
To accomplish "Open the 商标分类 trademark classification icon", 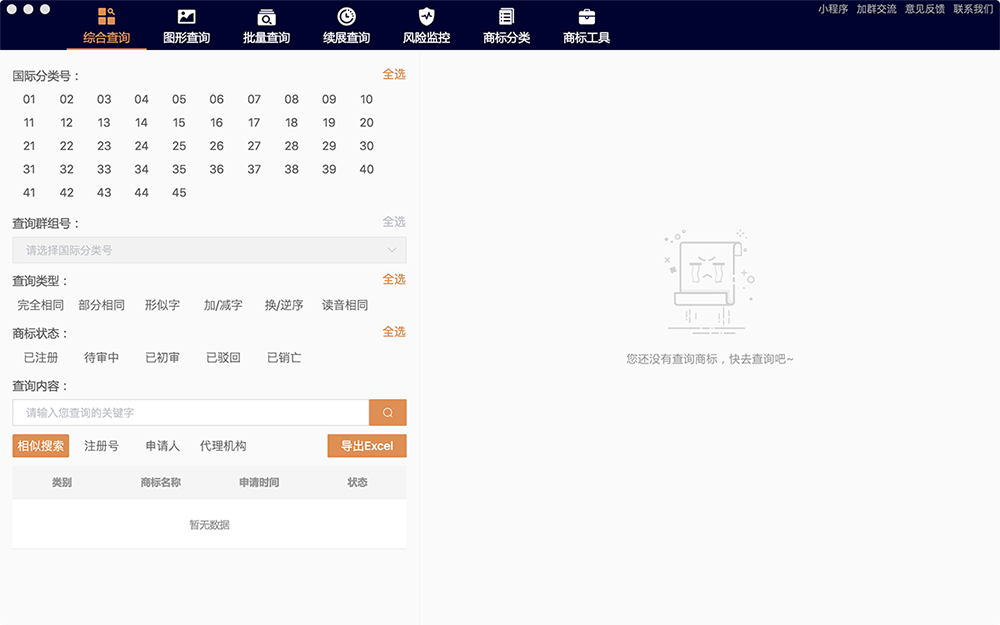I will pyautogui.click(x=506, y=17).
